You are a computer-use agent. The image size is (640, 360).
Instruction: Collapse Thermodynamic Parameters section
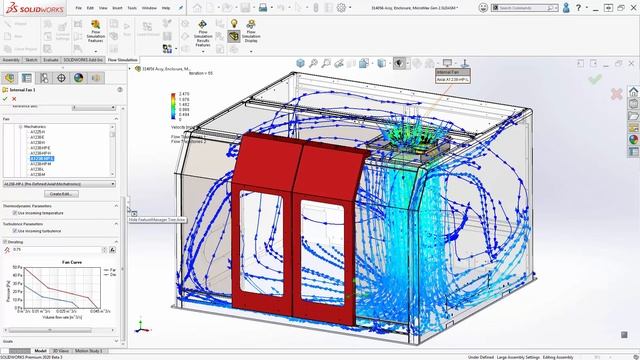tap(116, 206)
